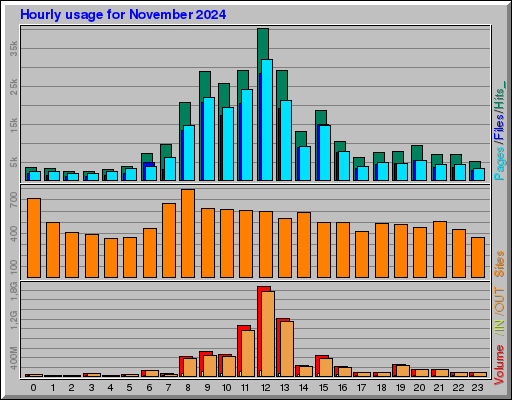Select the sites bar for hour 7
The image size is (512, 400).
(169, 240)
